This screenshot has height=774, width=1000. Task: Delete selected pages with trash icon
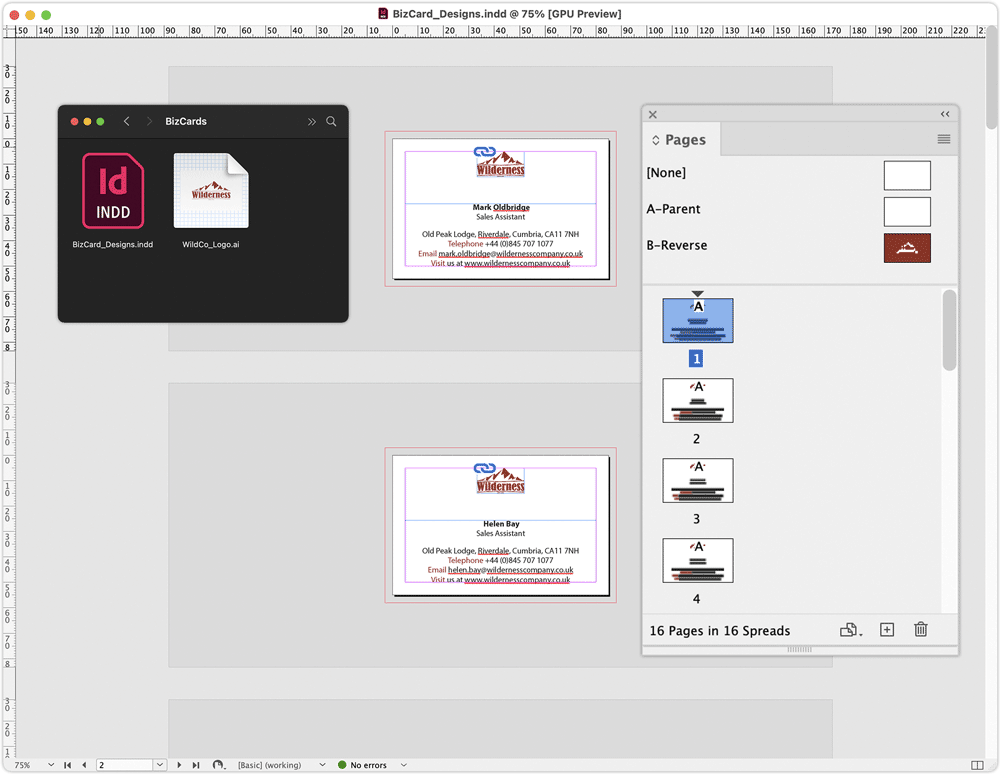pyautogui.click(x=920, y=629)
